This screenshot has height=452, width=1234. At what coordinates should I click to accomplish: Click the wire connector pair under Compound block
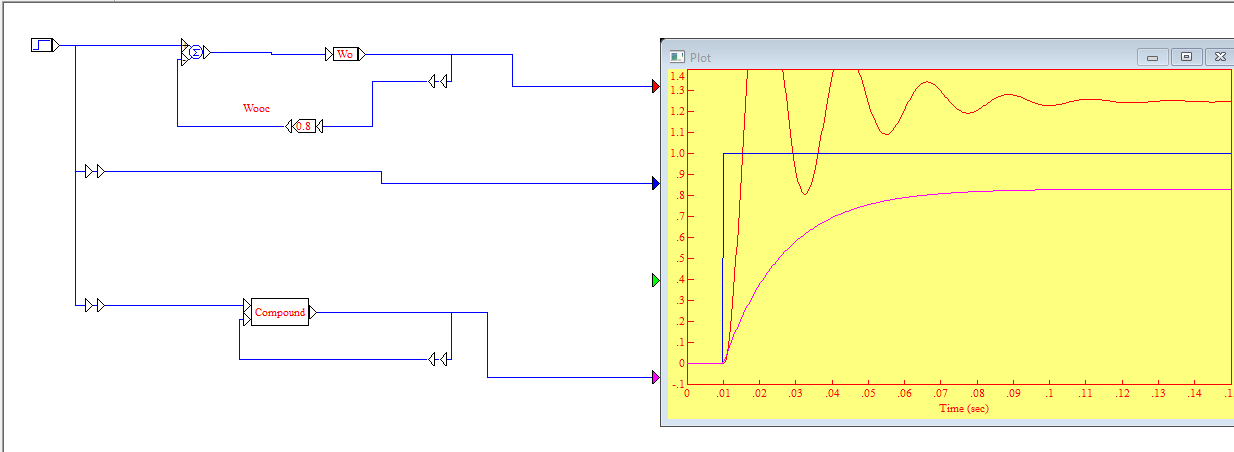point(437,359)
